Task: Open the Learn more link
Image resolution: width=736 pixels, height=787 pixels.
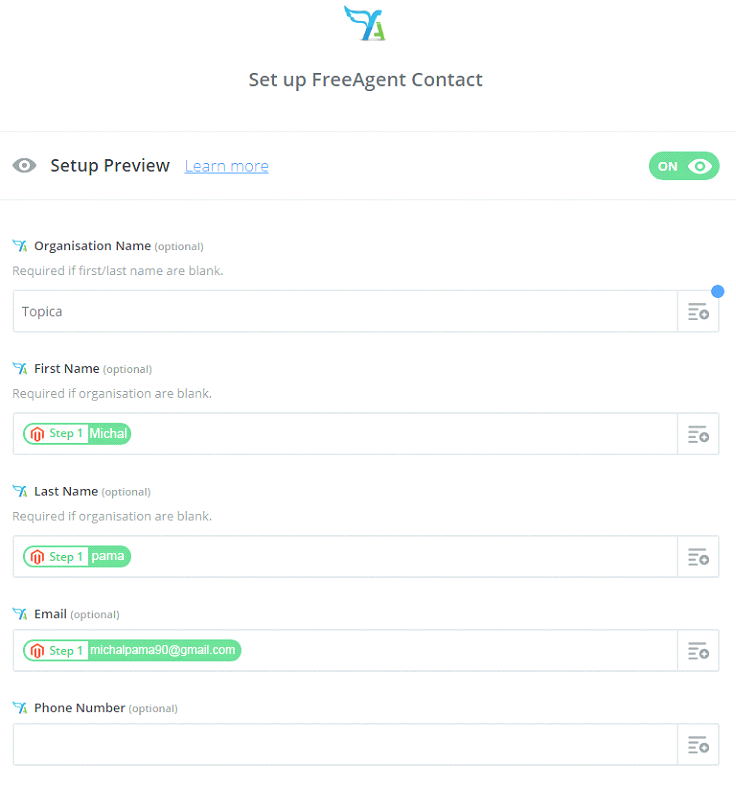Action: [226, 166]
